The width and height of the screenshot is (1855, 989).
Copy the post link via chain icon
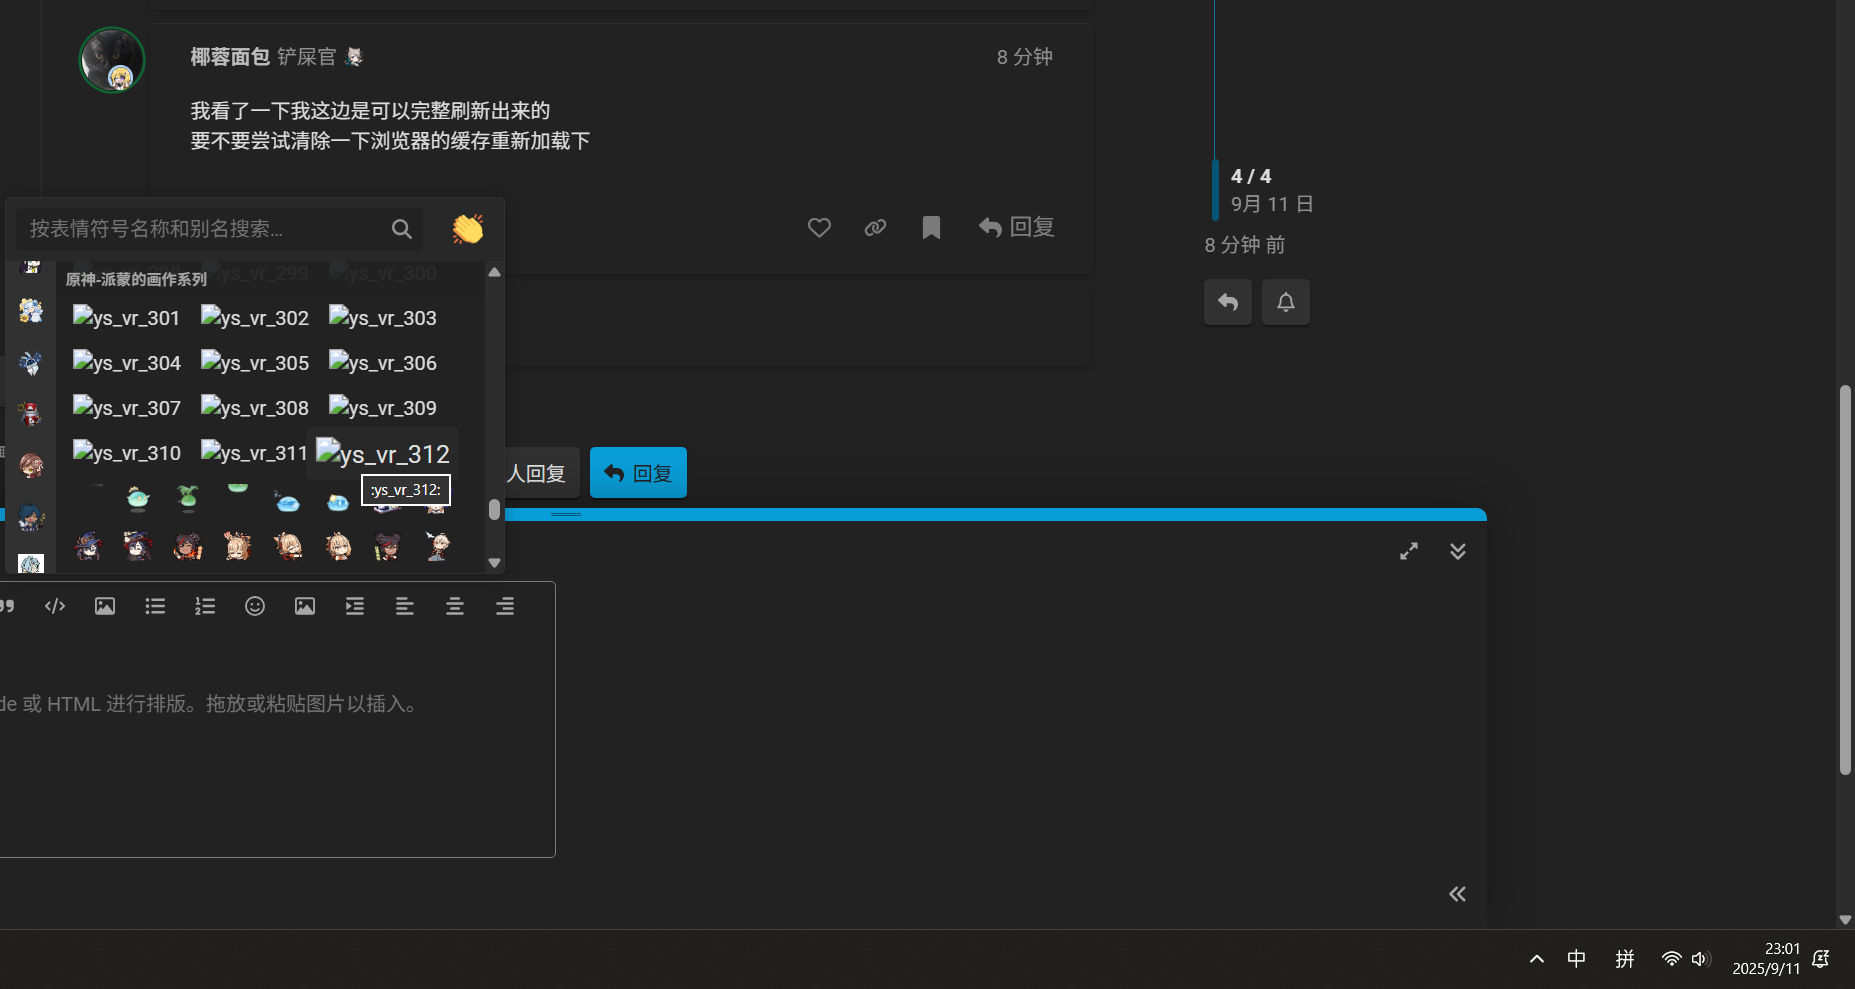click(875, 228)
